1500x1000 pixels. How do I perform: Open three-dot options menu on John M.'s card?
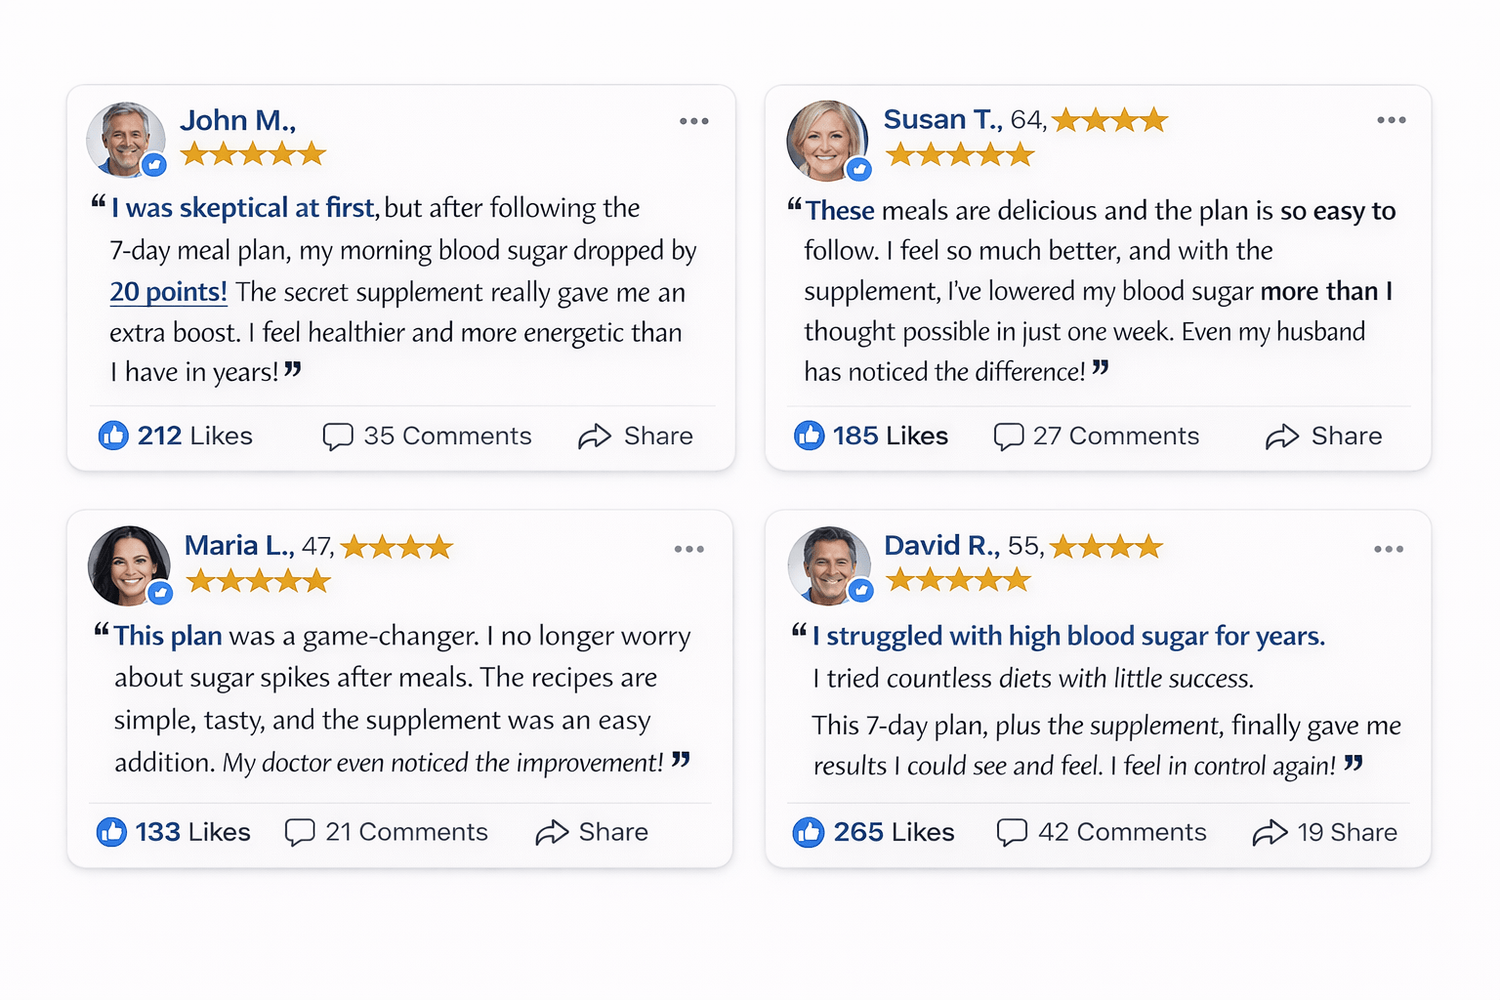tap(694, 121)
